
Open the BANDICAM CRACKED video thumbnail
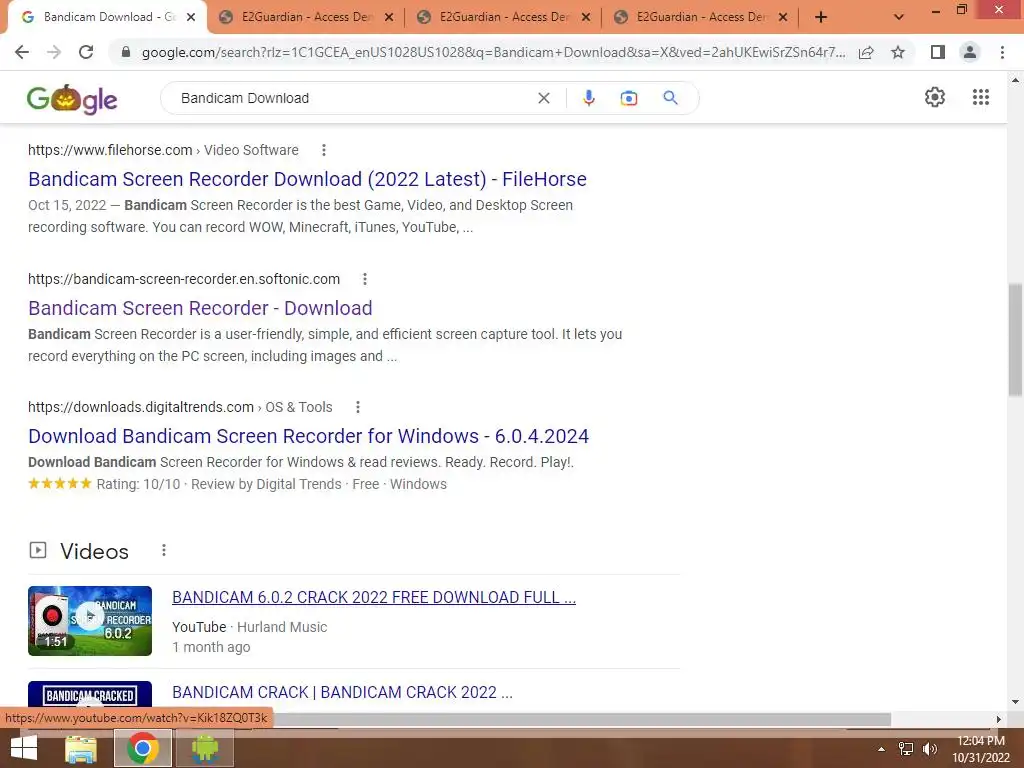90,694
